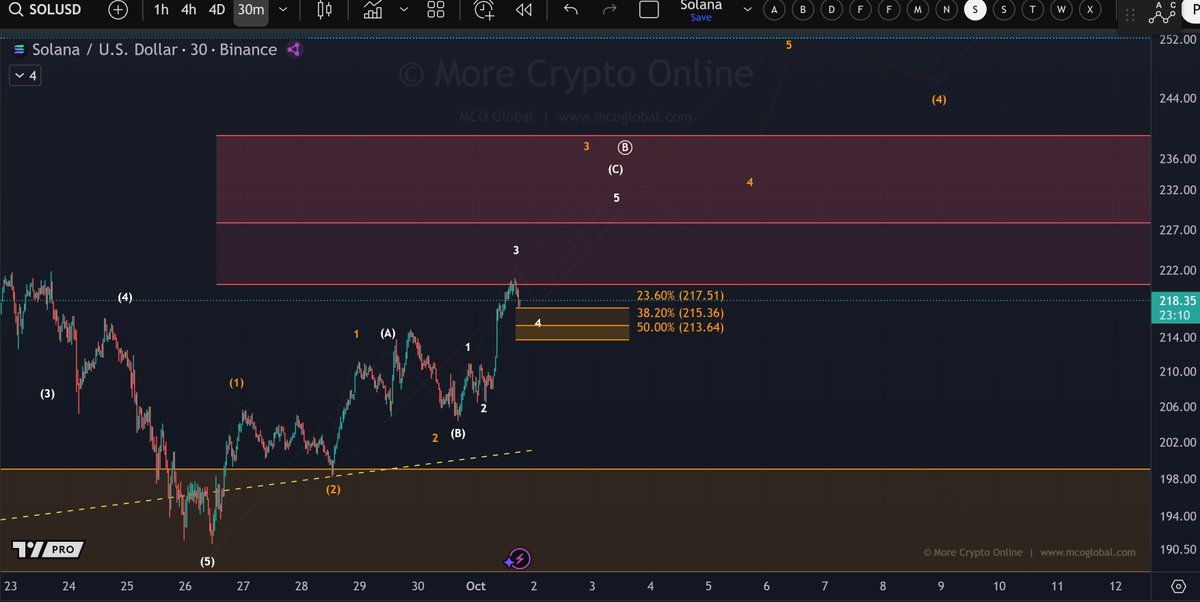This screenshot has height=602, width=1200.
Task: Select the dashed yellow trendline
Action: [x=265, y=484]
